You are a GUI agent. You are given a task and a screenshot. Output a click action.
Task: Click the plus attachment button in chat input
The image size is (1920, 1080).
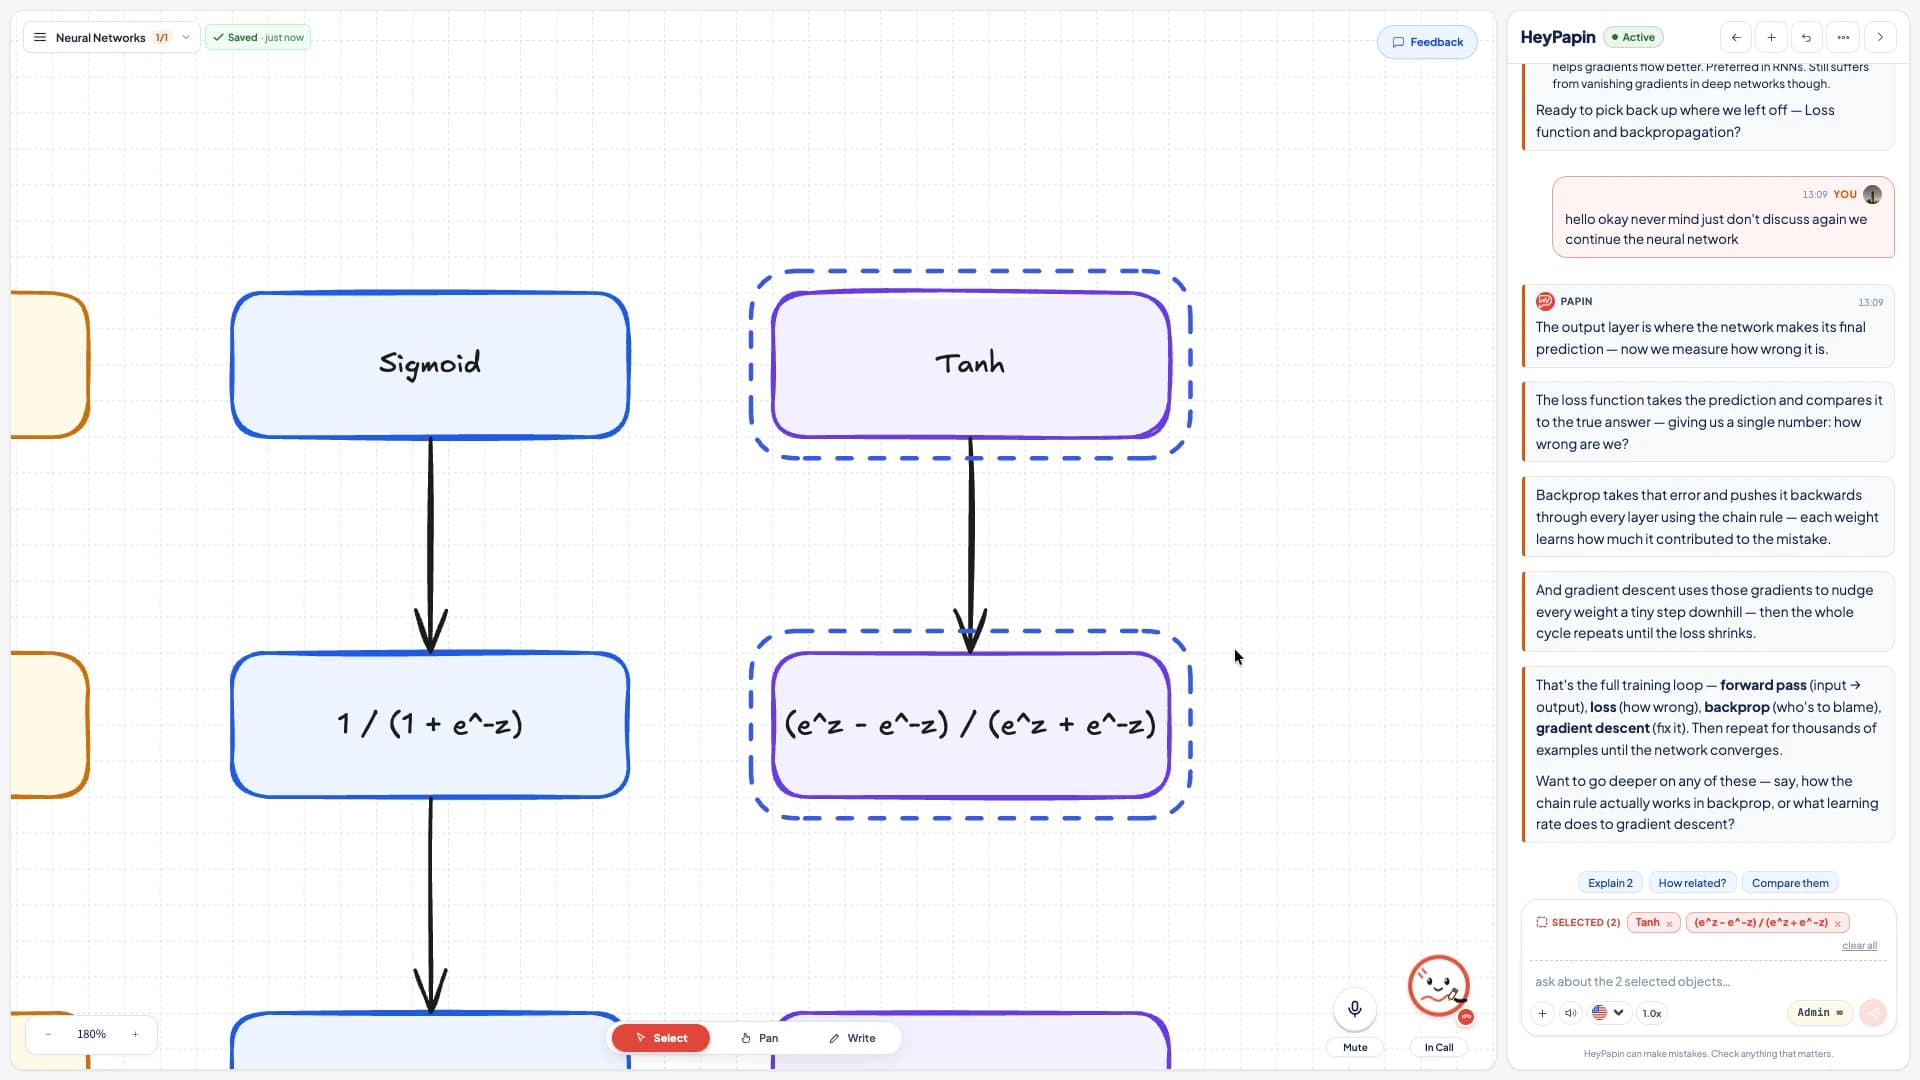pos(1542,1013)
